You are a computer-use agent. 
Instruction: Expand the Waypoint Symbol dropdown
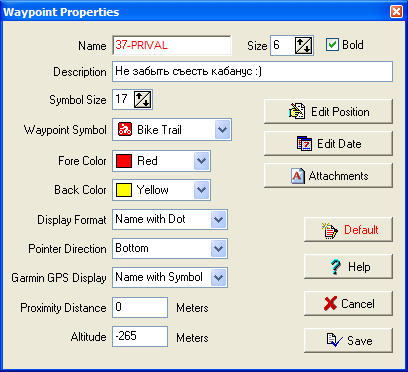tap(222, 129)
